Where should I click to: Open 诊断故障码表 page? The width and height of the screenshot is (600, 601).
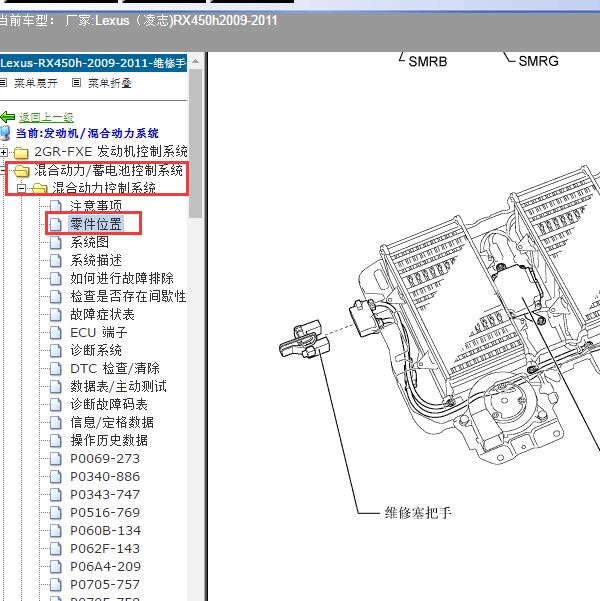tap(109, 404)
